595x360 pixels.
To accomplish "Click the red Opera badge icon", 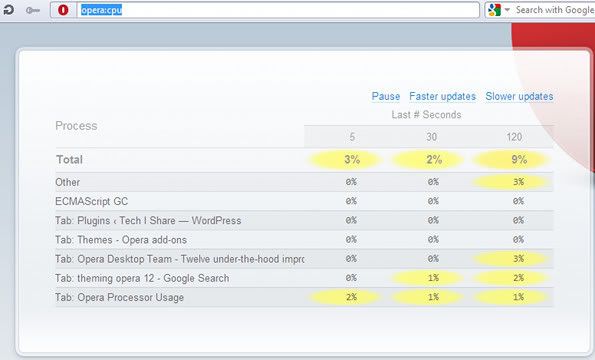I will tap(63, 10).
